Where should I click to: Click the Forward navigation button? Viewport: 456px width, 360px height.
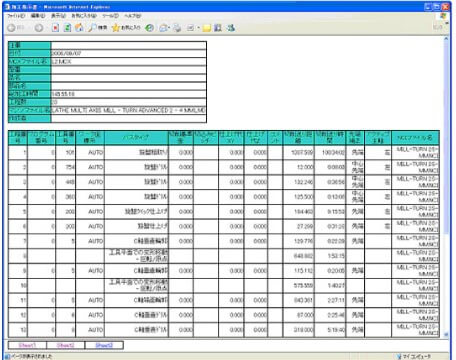click(39, 28)
